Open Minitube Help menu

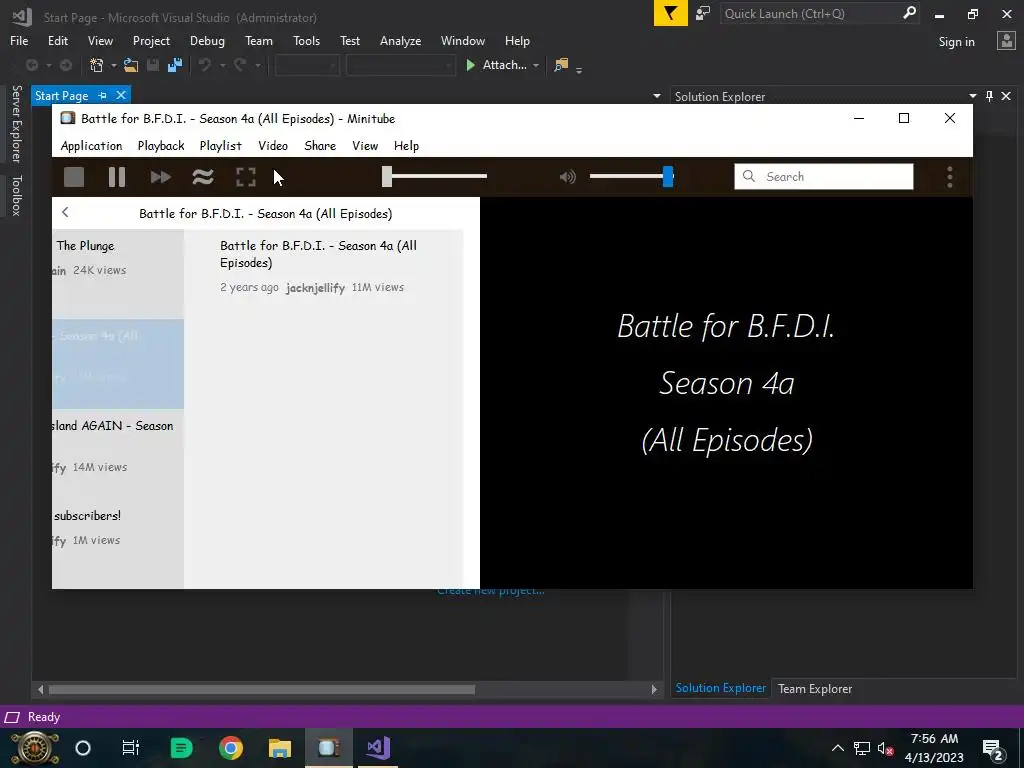pos(406,146)
